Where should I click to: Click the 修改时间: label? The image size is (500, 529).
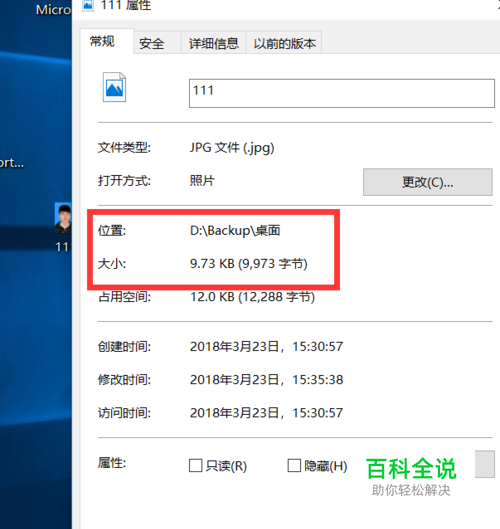(124, 380)
